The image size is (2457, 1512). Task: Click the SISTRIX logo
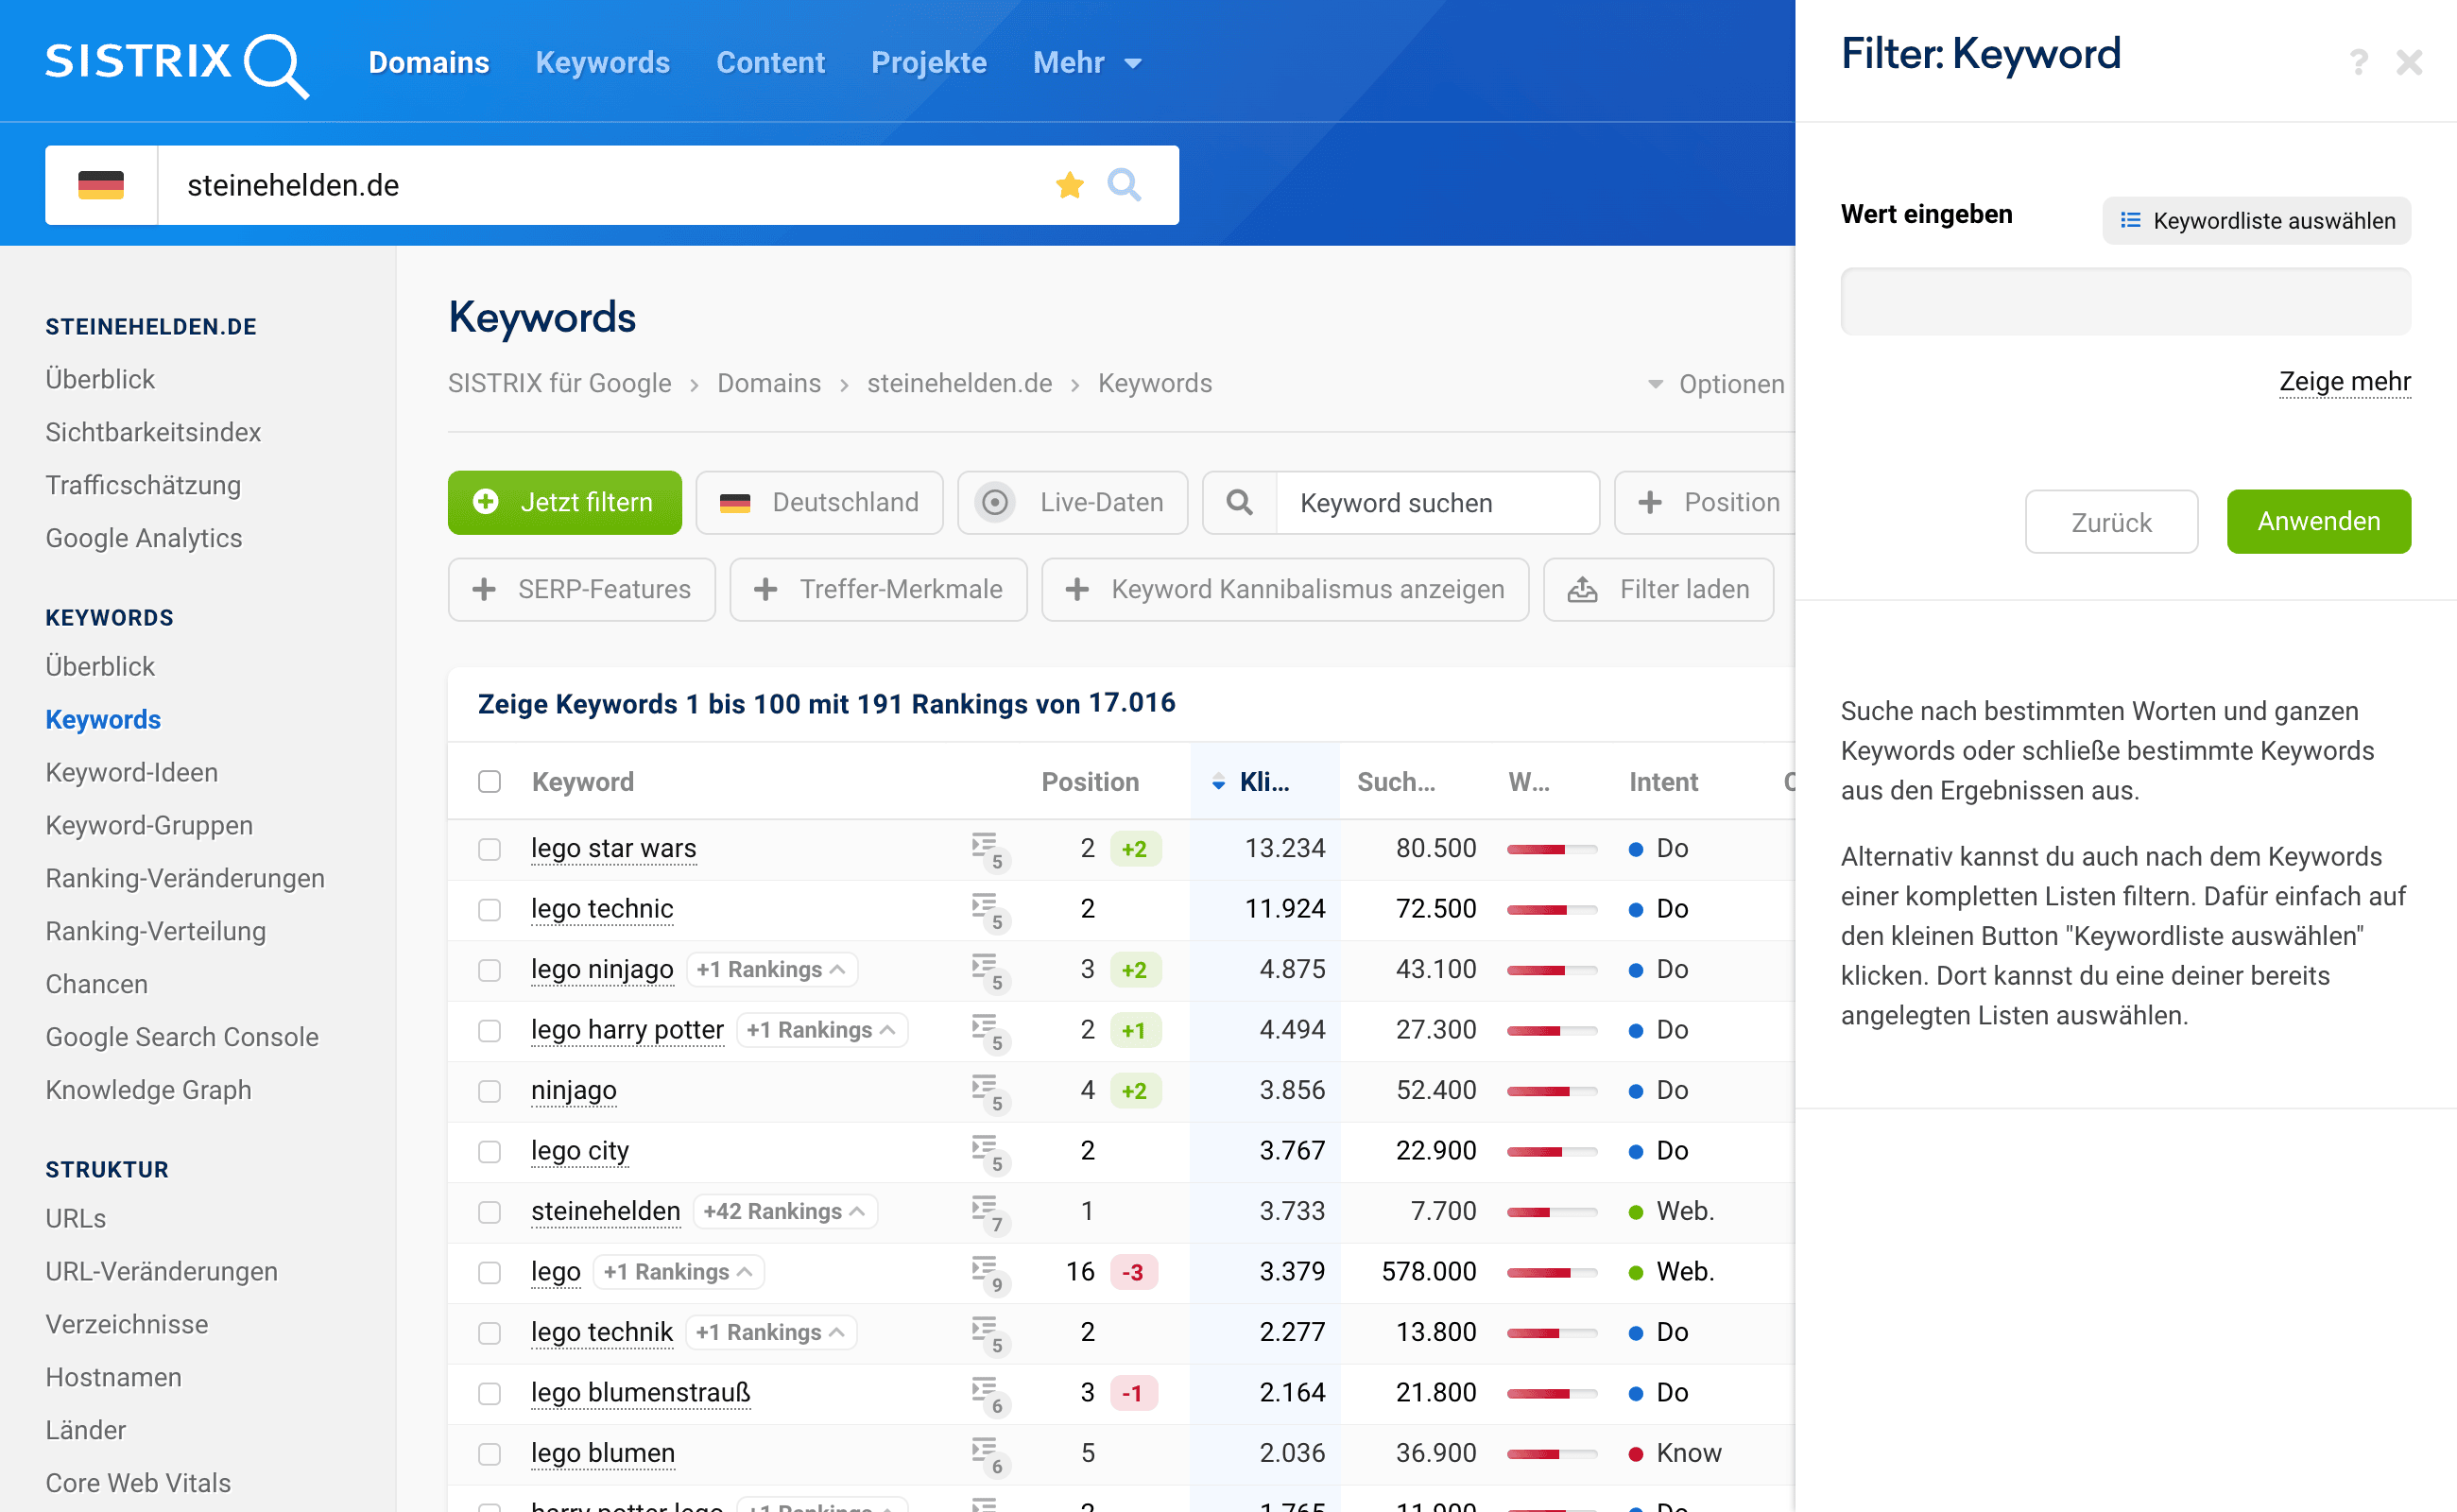[x=176, y=63]
